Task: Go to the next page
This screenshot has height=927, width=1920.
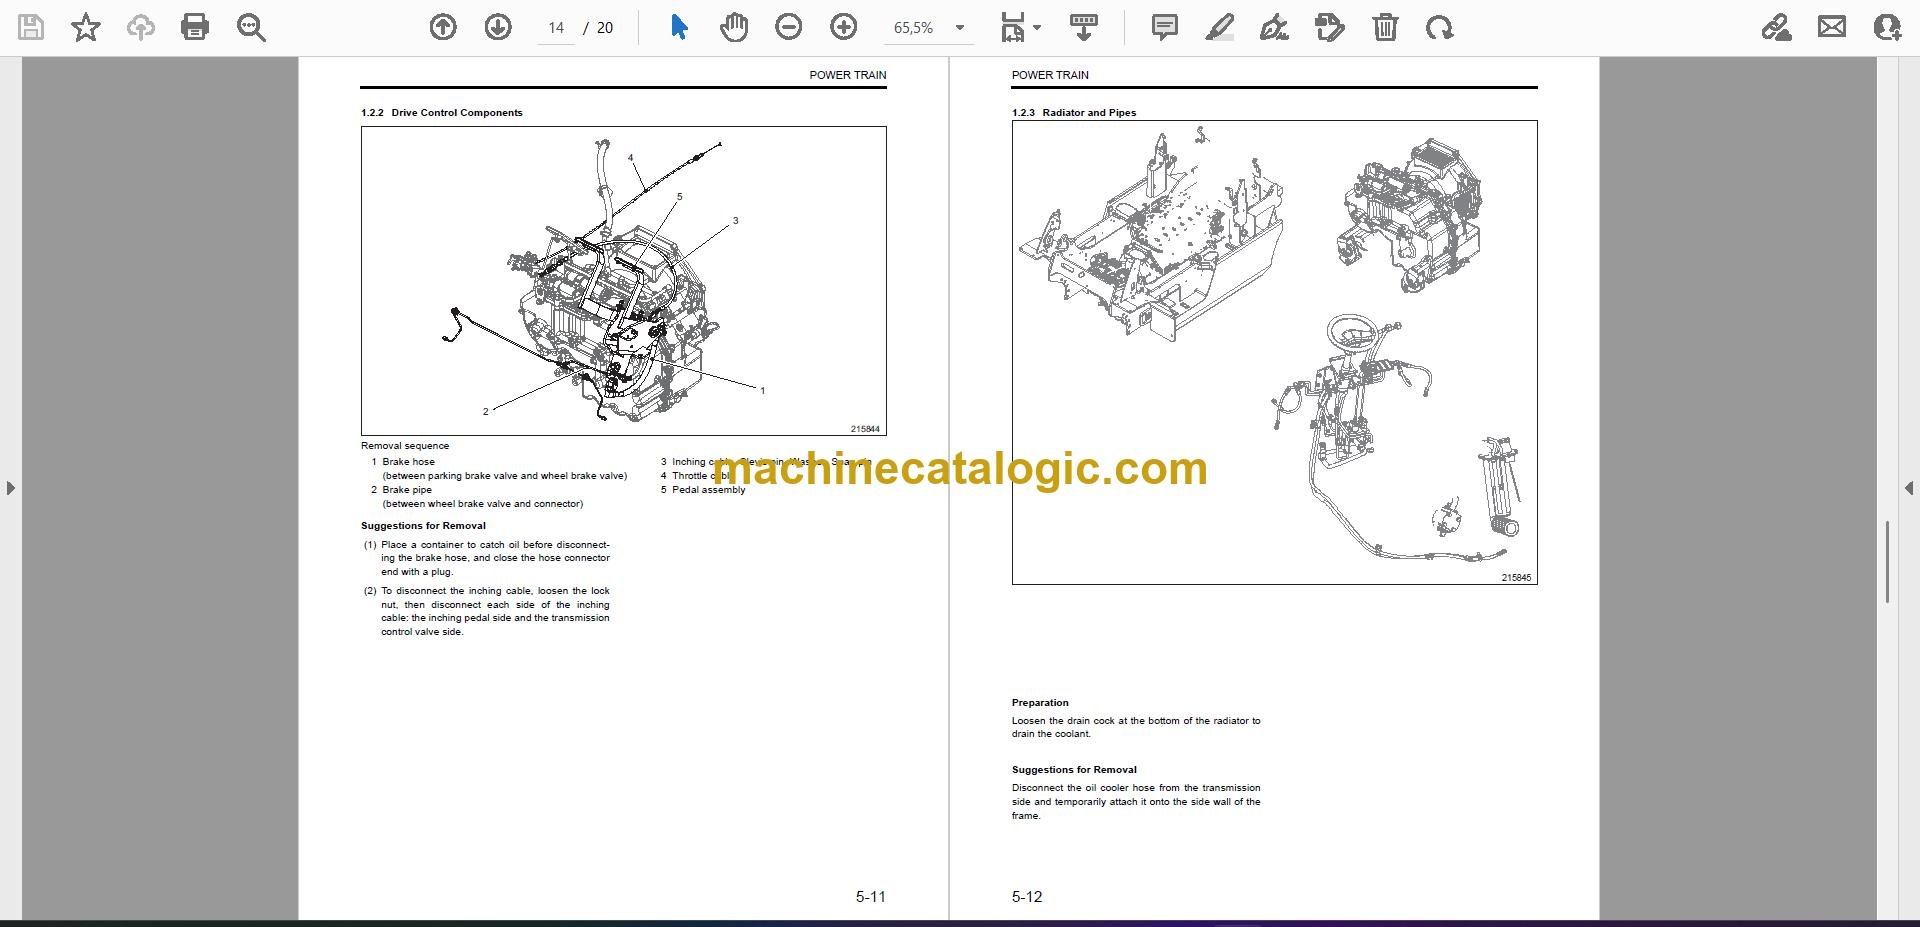Action: [498, 27]
